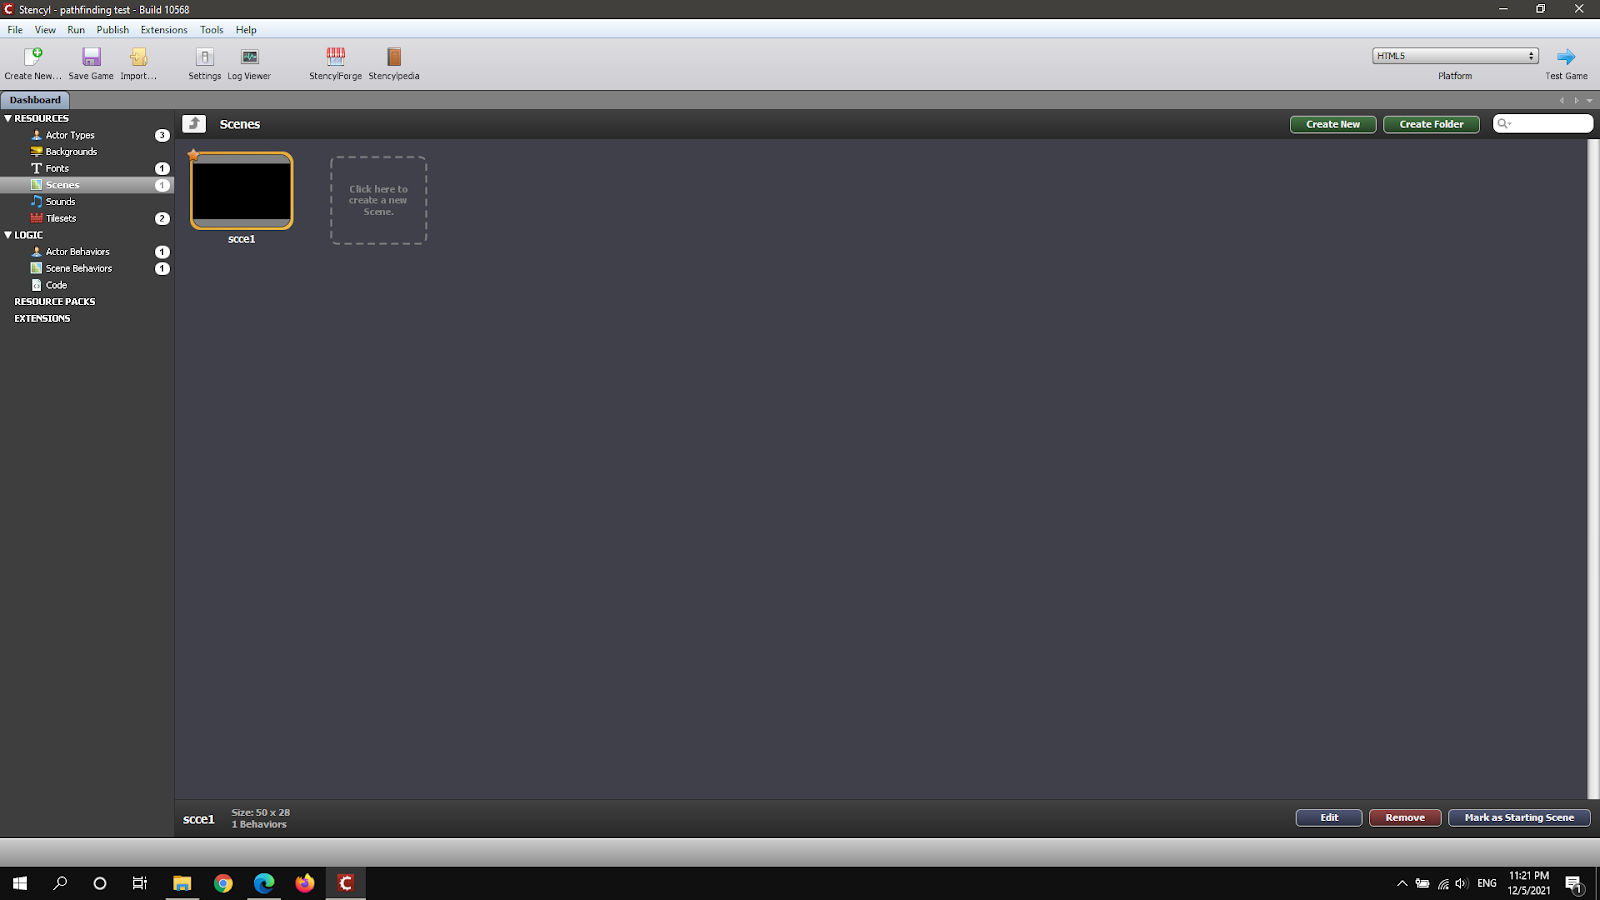Open the Publish menu

coord(113,30)
